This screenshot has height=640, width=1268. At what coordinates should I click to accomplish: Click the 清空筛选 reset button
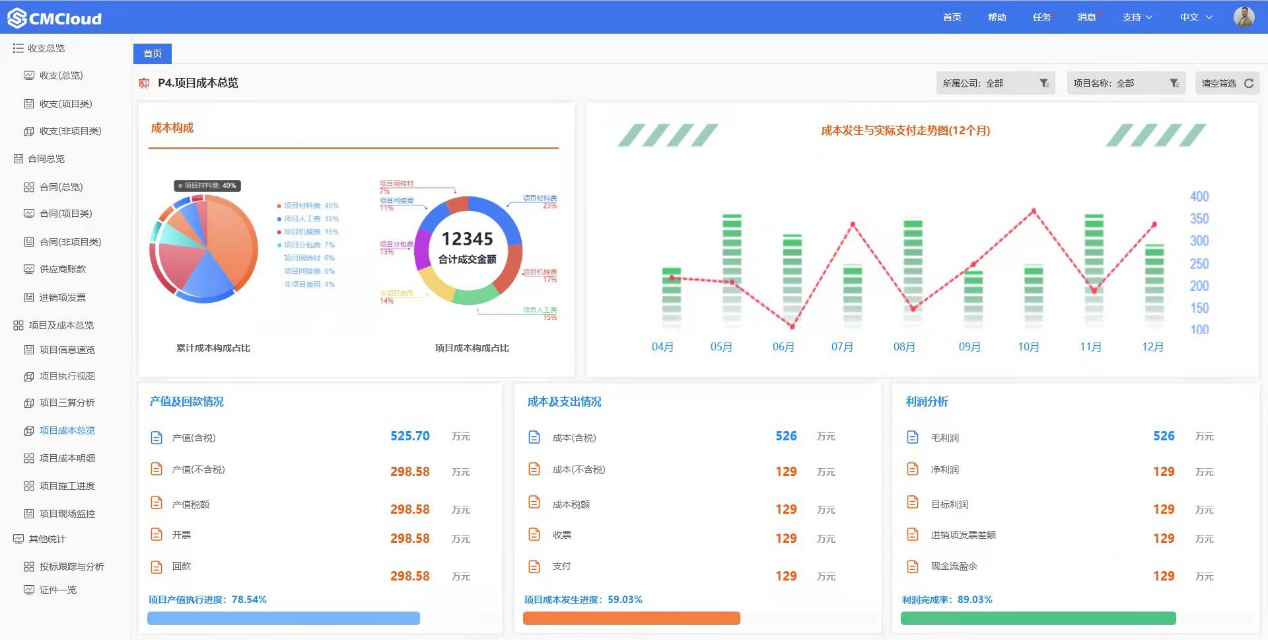click(1226, 83)
